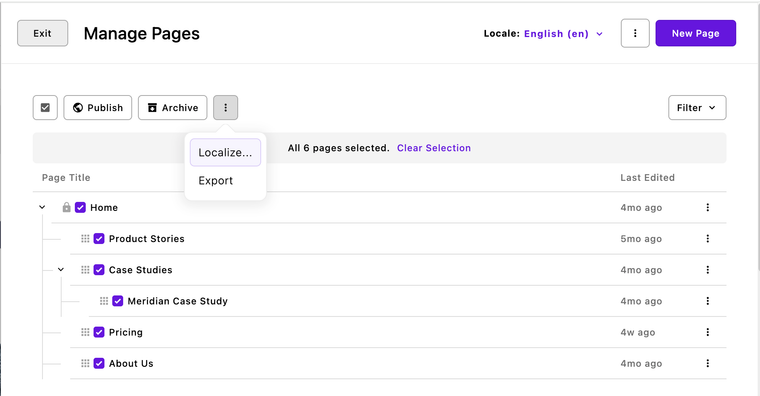This screenshot has height=396, width=760.
Task: Click the Last Edited column header
Action: (648, 177)
